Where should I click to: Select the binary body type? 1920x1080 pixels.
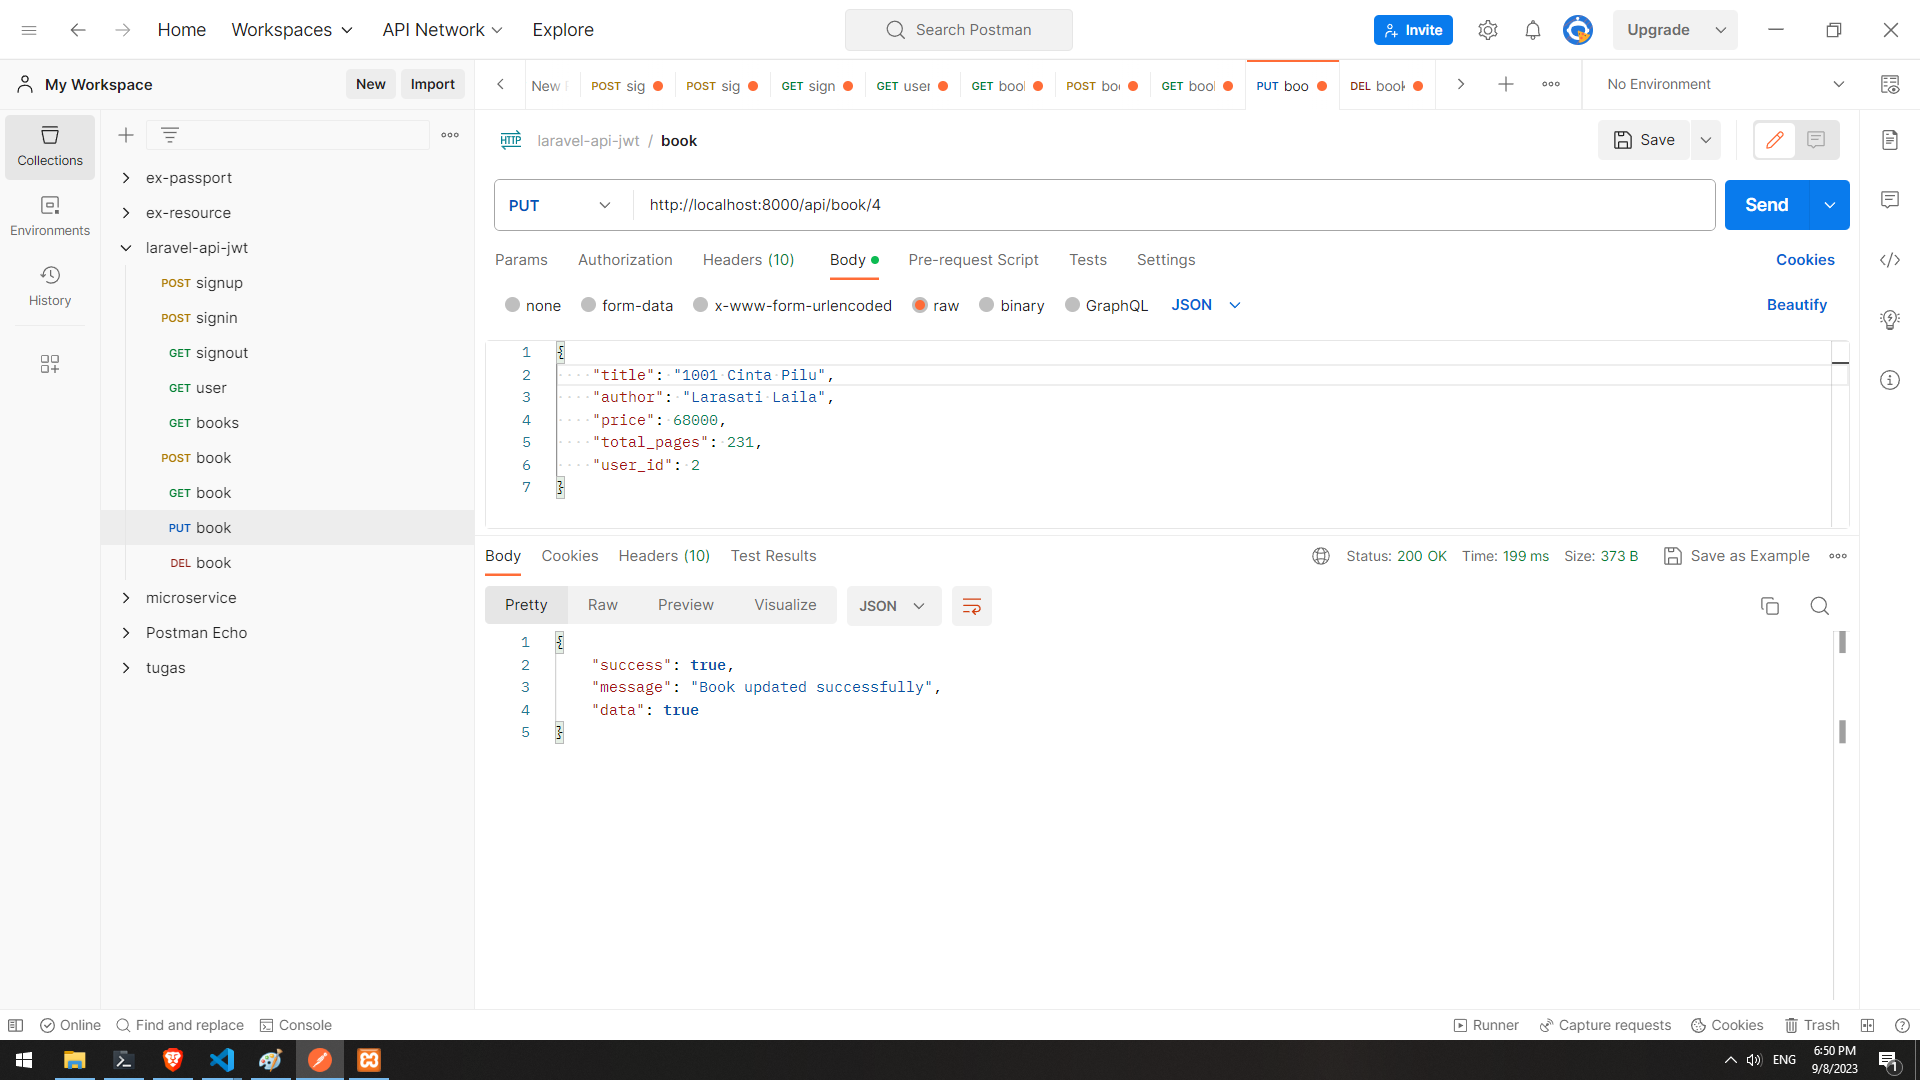point(987,305)
